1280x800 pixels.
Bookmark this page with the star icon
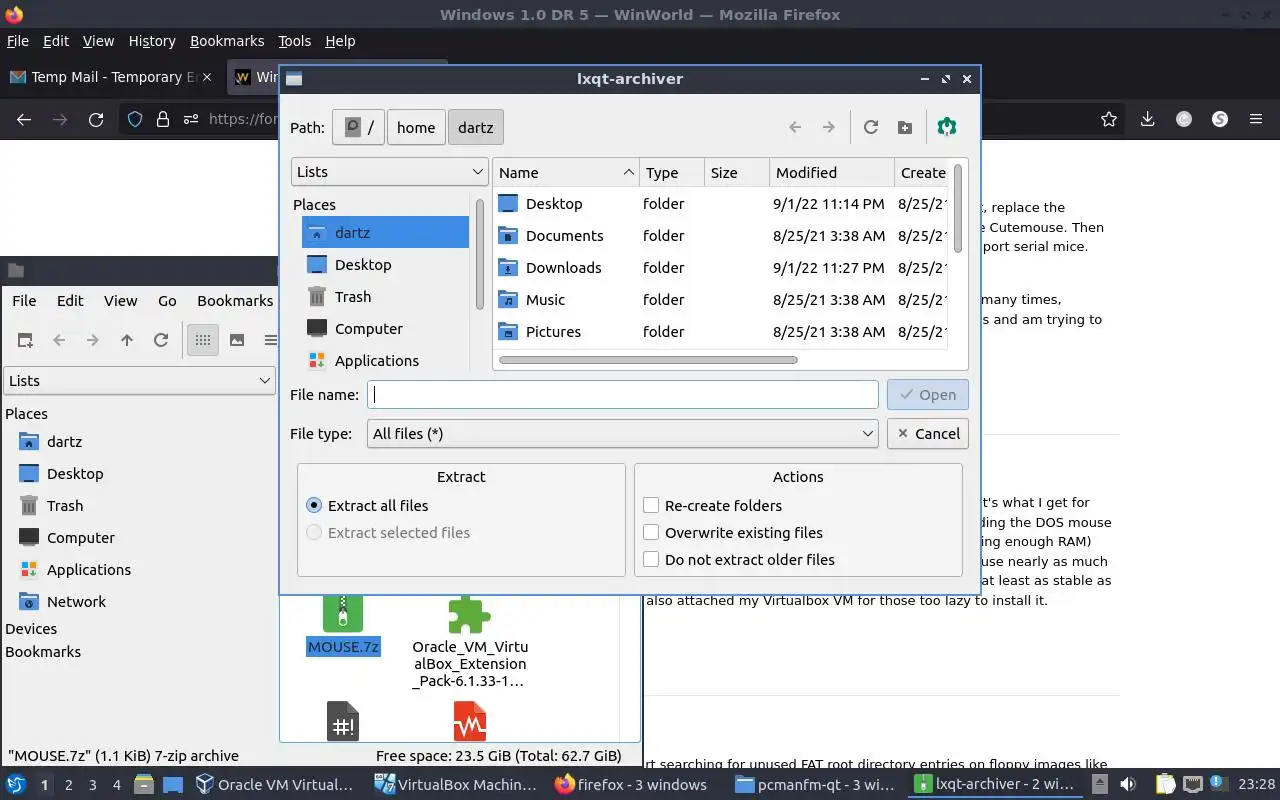point(1108,119)
